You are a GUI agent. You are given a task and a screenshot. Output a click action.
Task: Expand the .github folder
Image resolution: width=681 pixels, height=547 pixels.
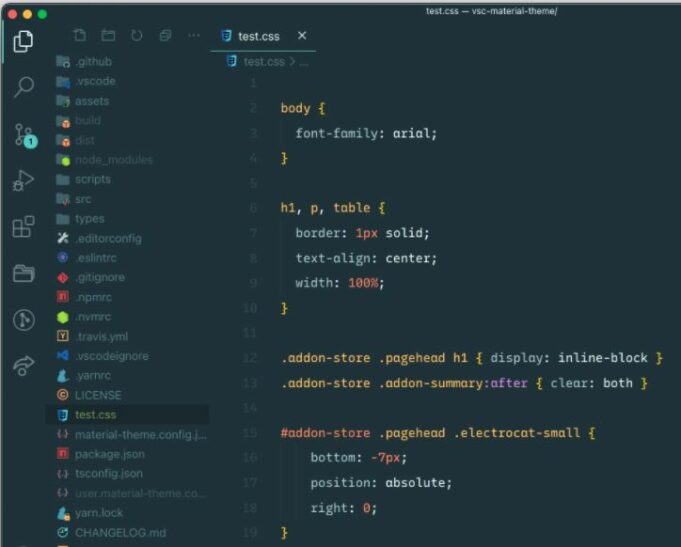pyautogui.click(x=93, y=62)
